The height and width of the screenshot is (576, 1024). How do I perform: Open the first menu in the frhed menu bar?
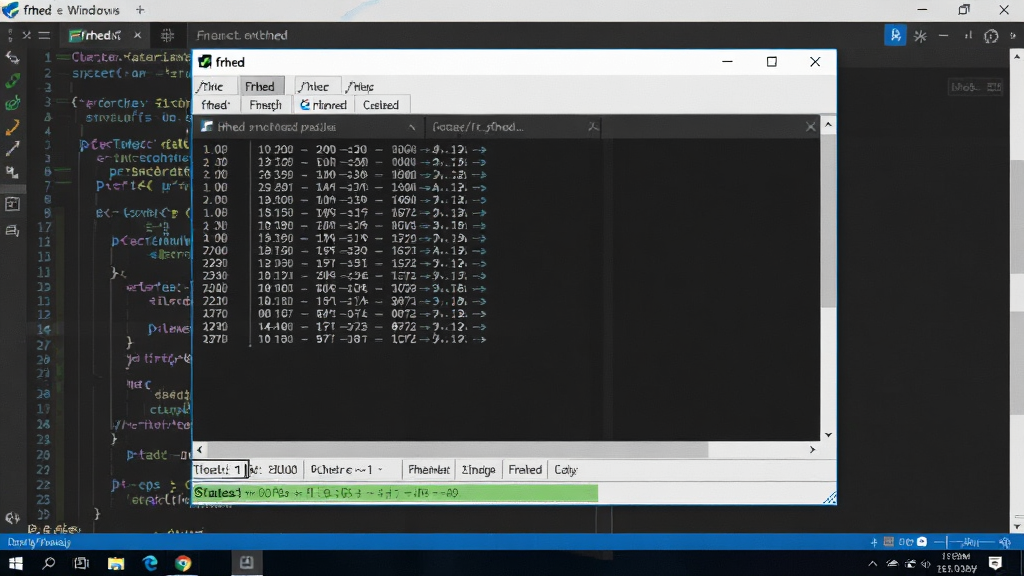click(210, 86)
